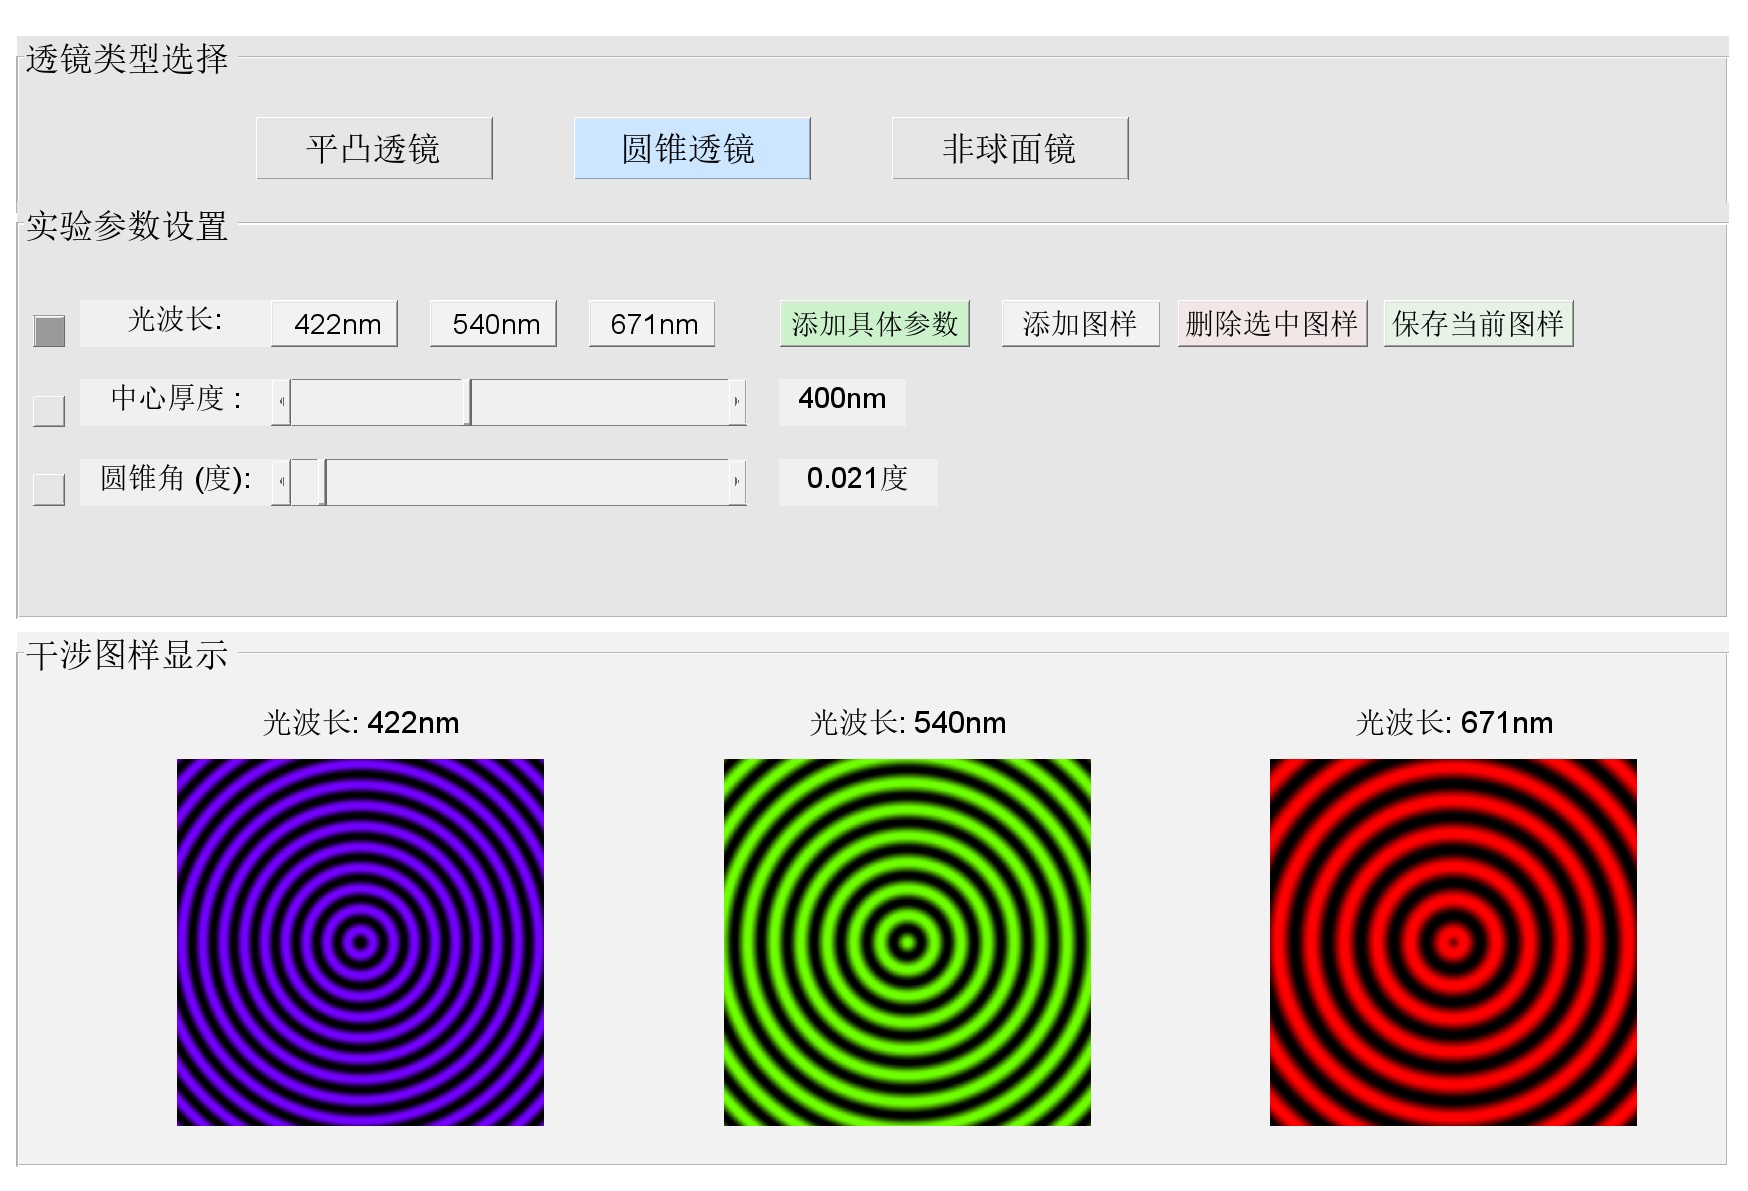Select the red 671nm interference pattern
The width and height of the screenshot is (1748, 1191).
point(1453,942)
